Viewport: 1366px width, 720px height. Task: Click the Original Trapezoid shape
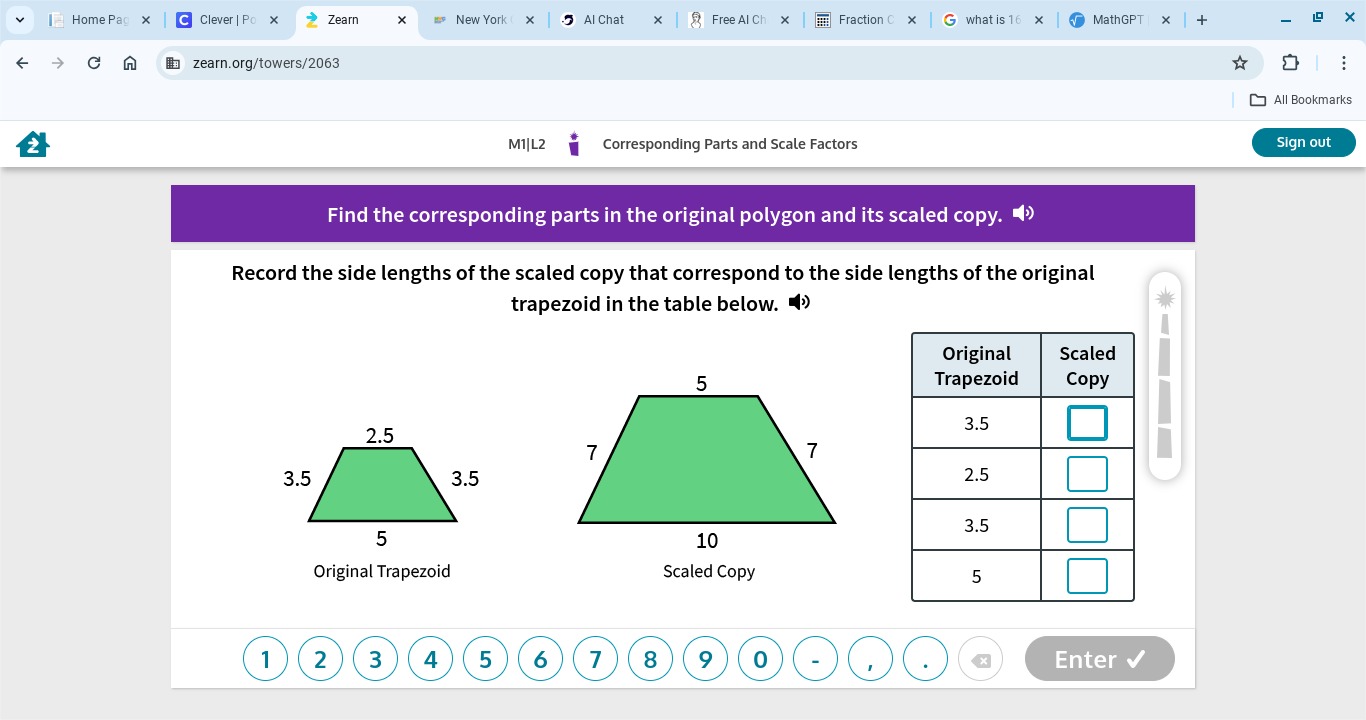(382, 485)
